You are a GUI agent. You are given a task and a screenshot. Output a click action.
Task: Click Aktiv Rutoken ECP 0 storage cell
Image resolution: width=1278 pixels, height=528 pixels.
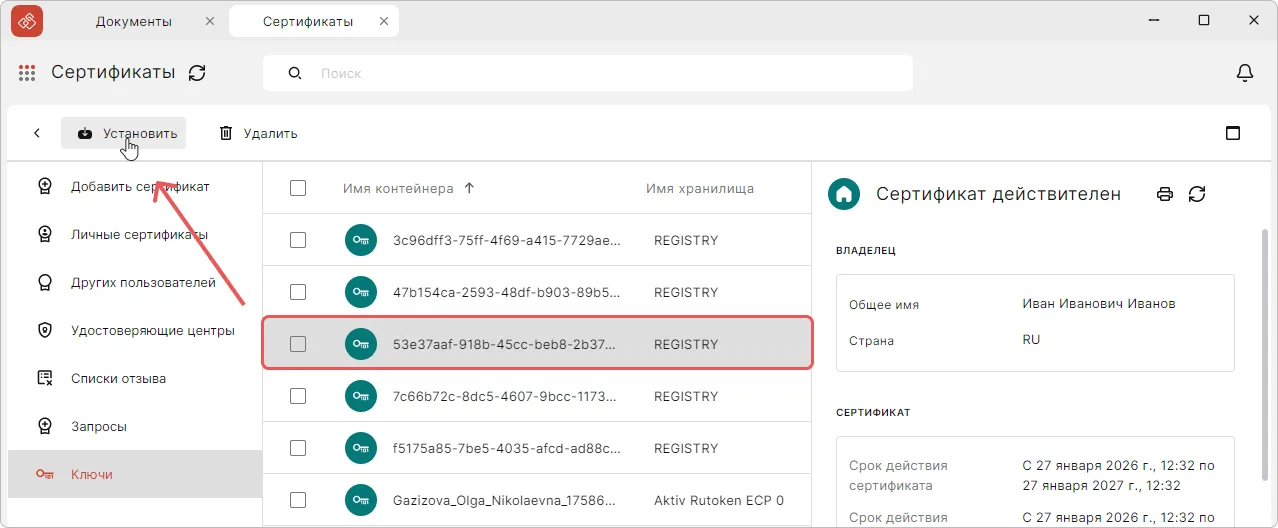pos(719,500)
